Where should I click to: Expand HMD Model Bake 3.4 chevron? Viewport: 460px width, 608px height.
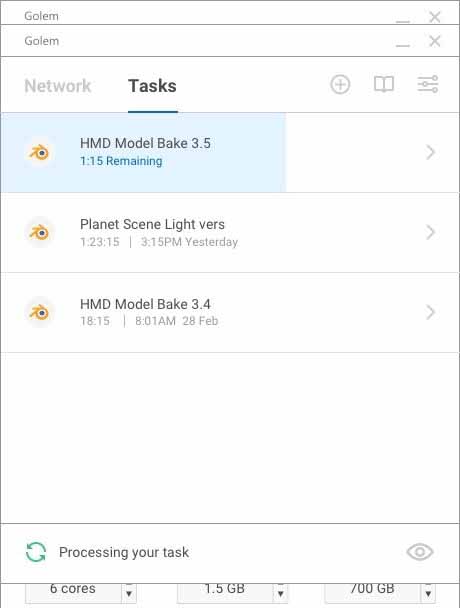pyautogui.click(x=430, y=312)
